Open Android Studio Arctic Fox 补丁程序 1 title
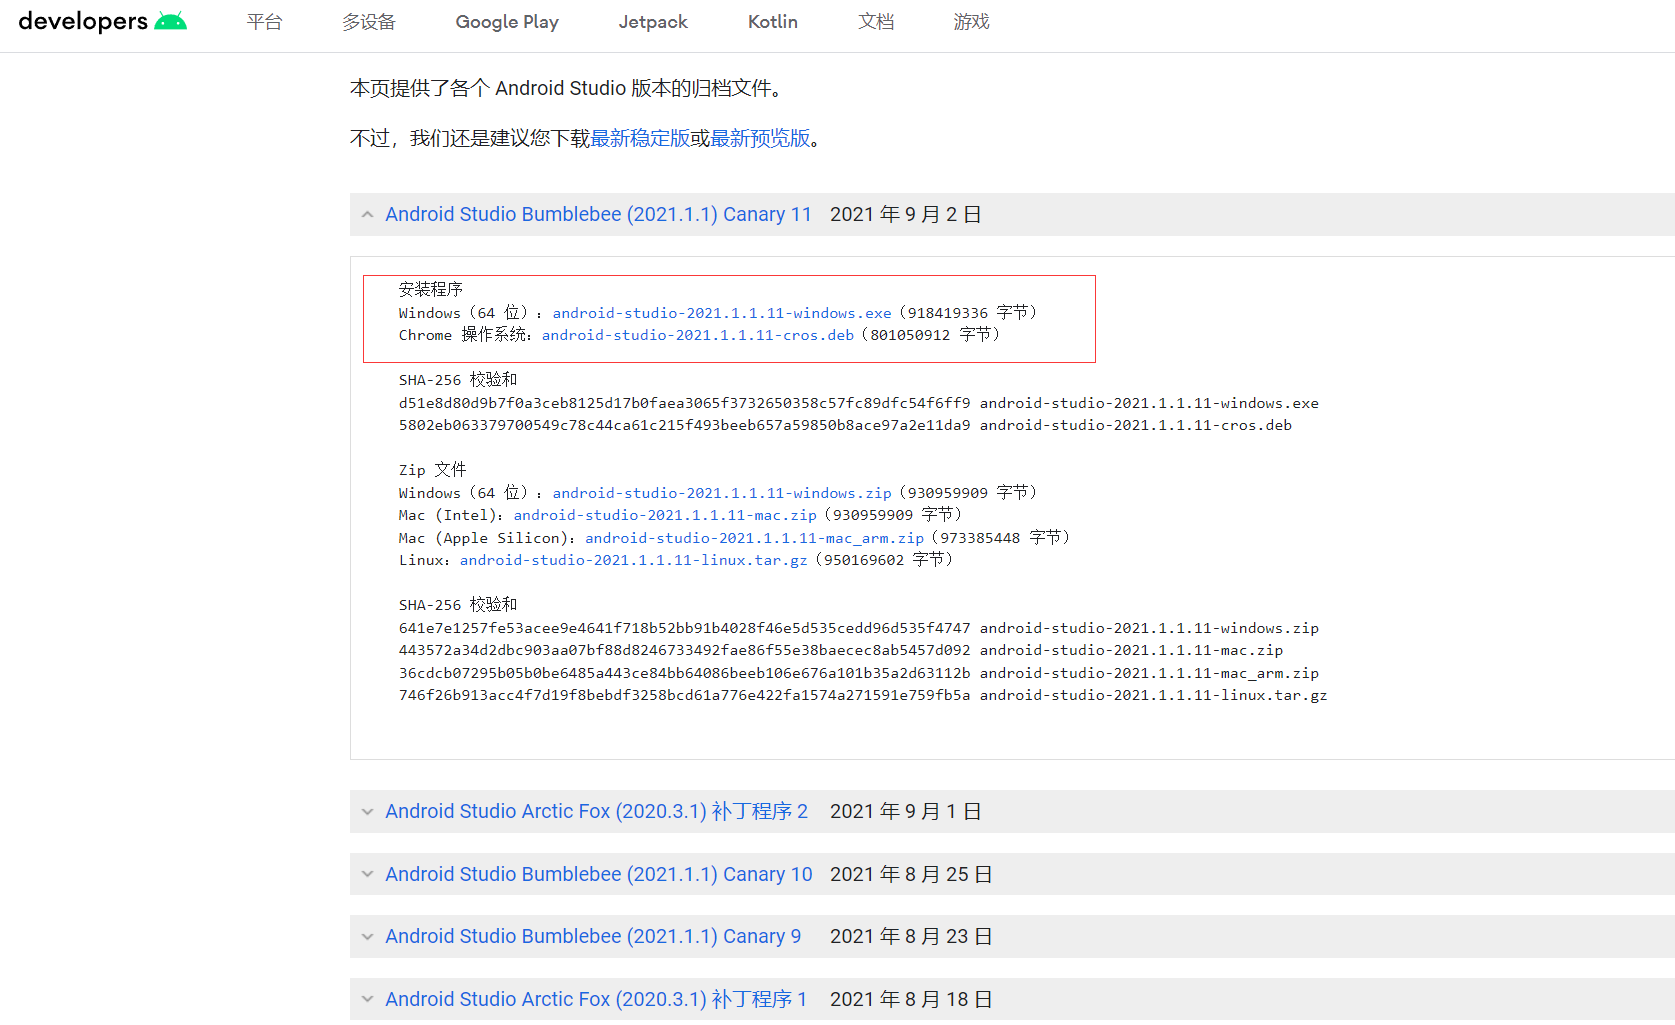The width and height of the screenshot is (1675, 1025). (596, 1000)
